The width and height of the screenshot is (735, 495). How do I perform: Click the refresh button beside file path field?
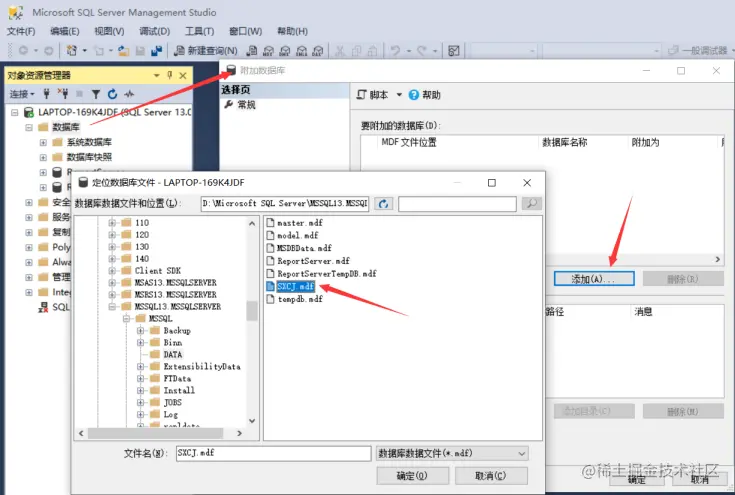tap(383, 203)
